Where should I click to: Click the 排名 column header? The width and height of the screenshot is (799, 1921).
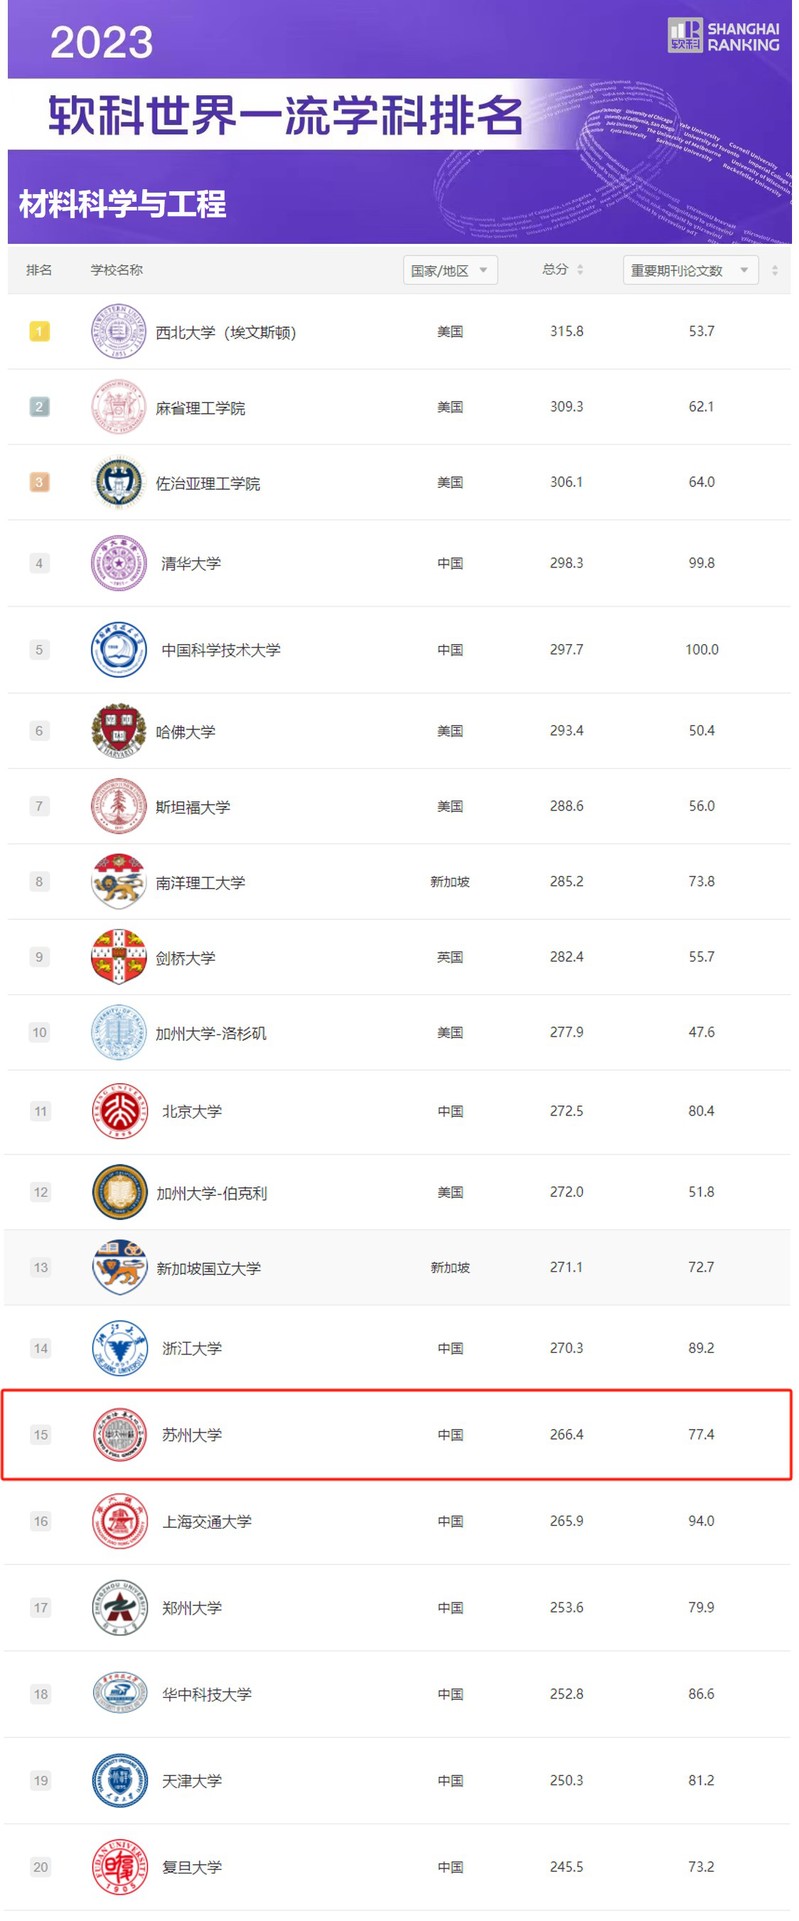click(39, 270)
